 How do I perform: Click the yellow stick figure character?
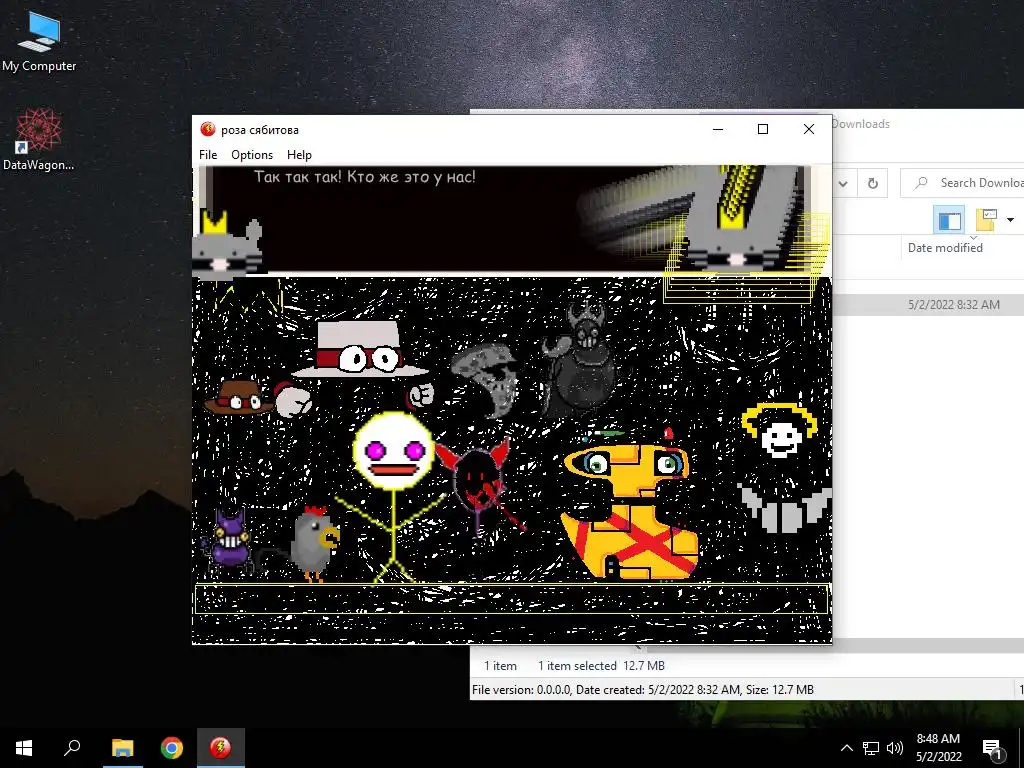click(393, 496)
